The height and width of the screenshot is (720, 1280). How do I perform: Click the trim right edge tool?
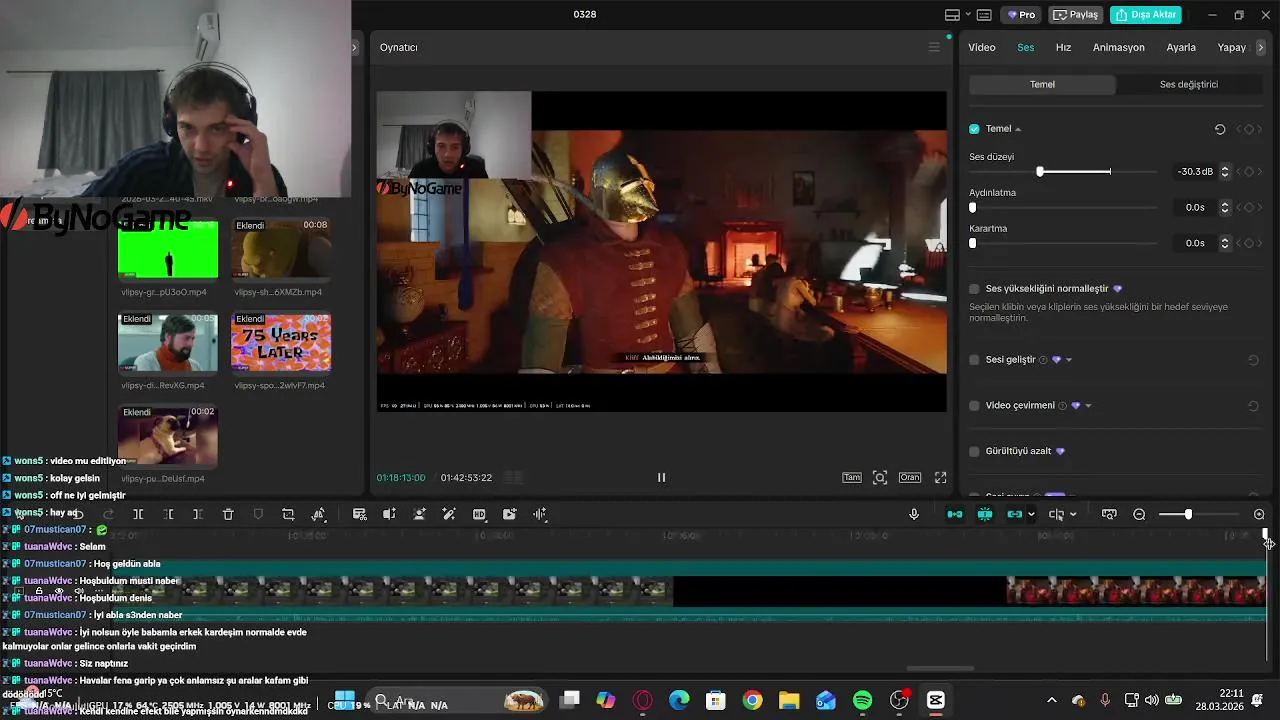[198, 514]
